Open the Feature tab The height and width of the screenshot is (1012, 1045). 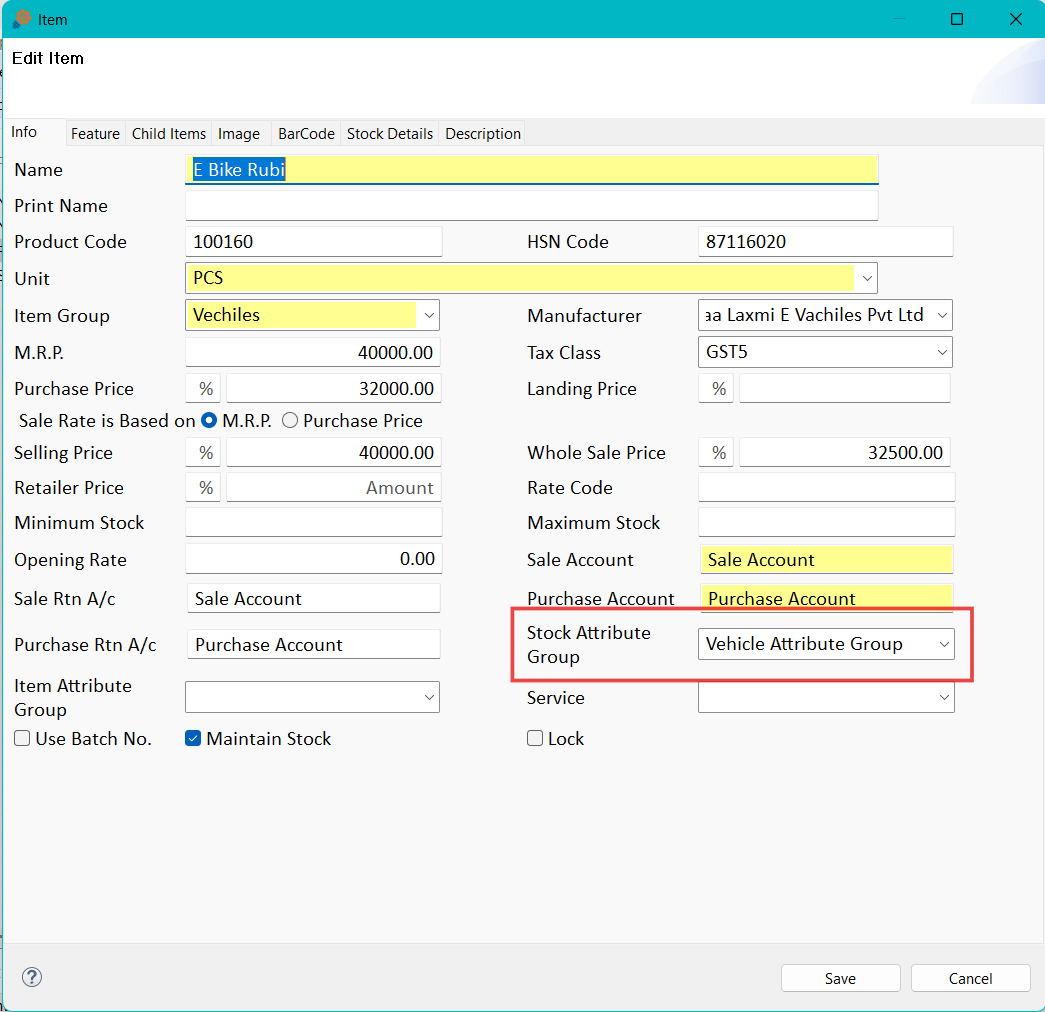pos(95,133)
